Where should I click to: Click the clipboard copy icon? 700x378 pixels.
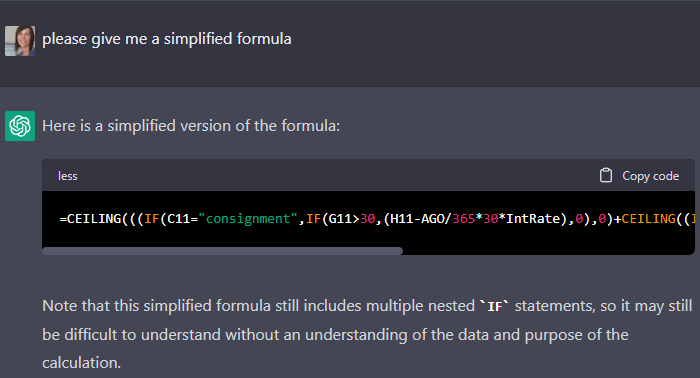pos(606,175)
